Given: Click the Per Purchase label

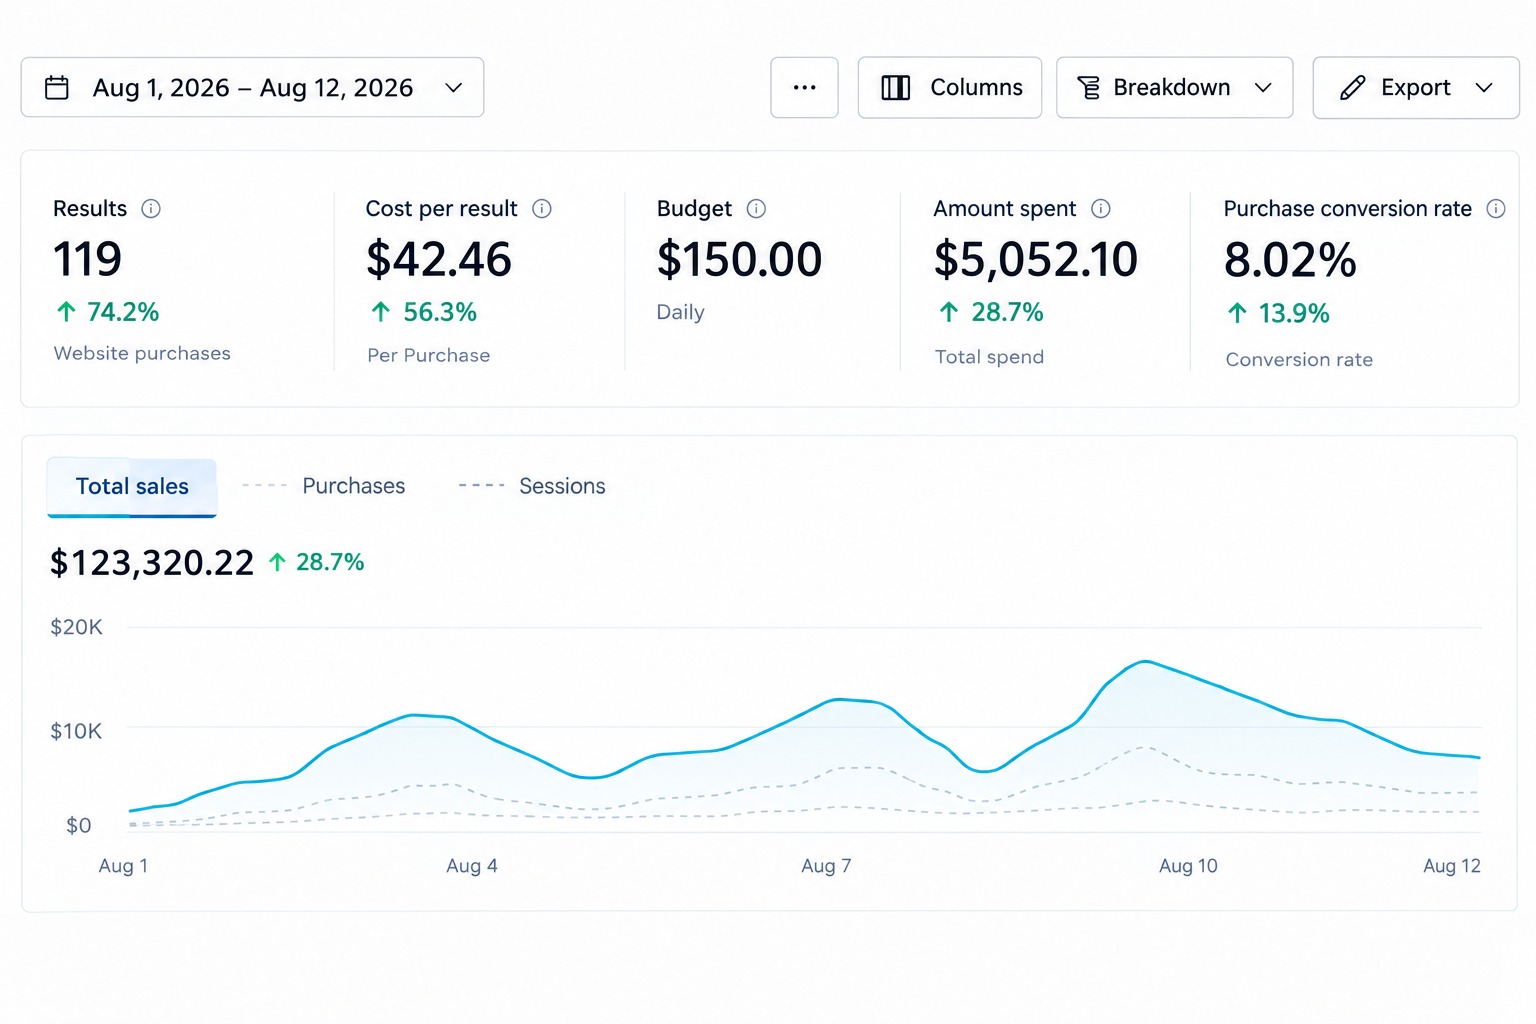Looking at the screenshot, I should pos(428,355).
